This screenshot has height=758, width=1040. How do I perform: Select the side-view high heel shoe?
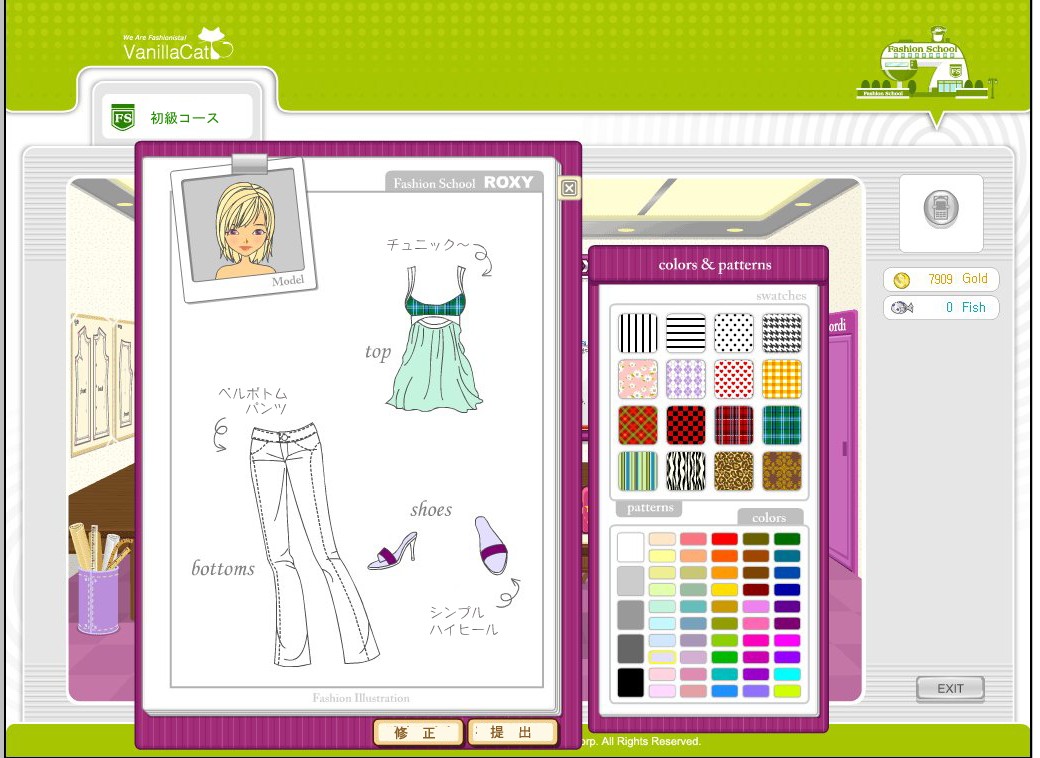[393, 551]
